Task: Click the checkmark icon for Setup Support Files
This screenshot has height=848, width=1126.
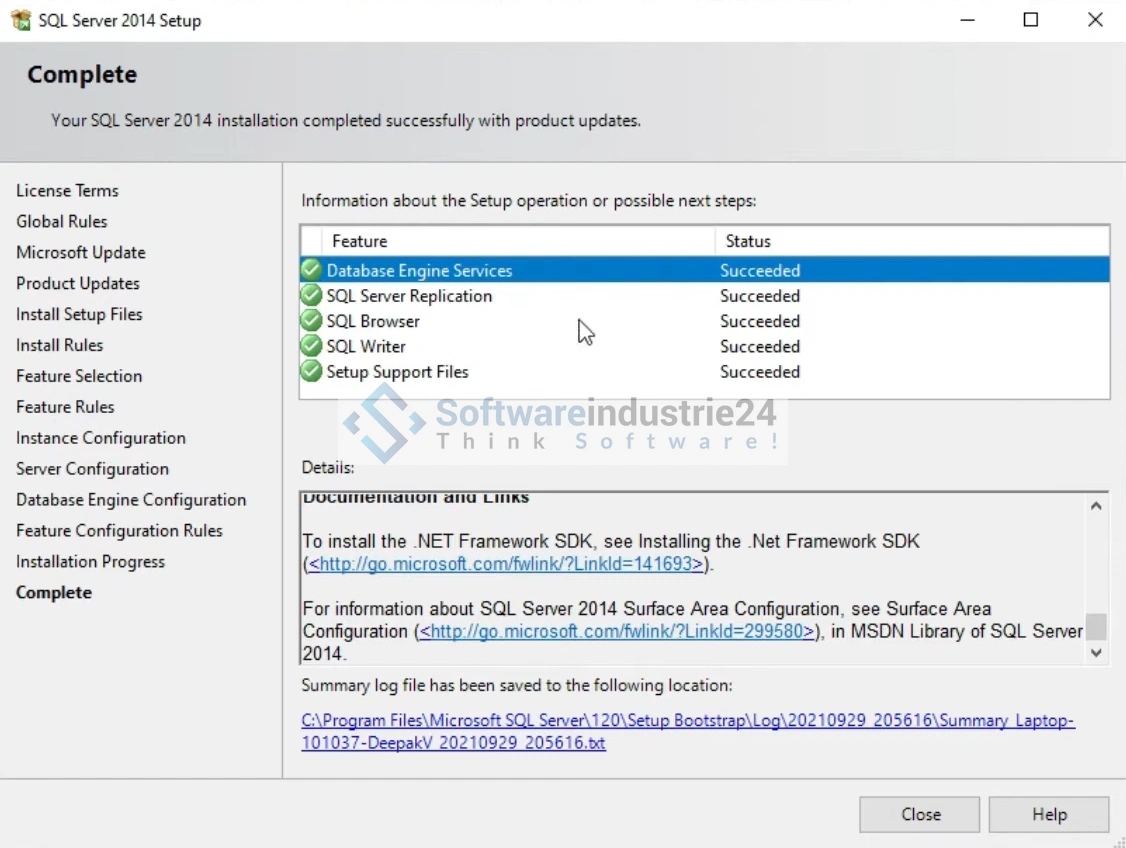Action: click(312, 372)
